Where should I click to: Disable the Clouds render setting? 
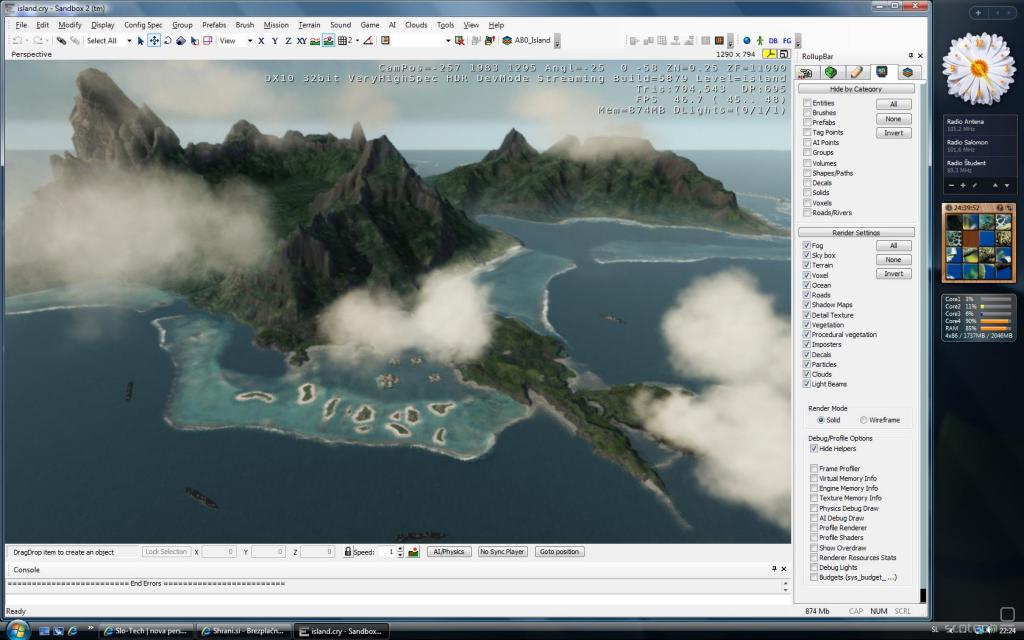[807, 374]
